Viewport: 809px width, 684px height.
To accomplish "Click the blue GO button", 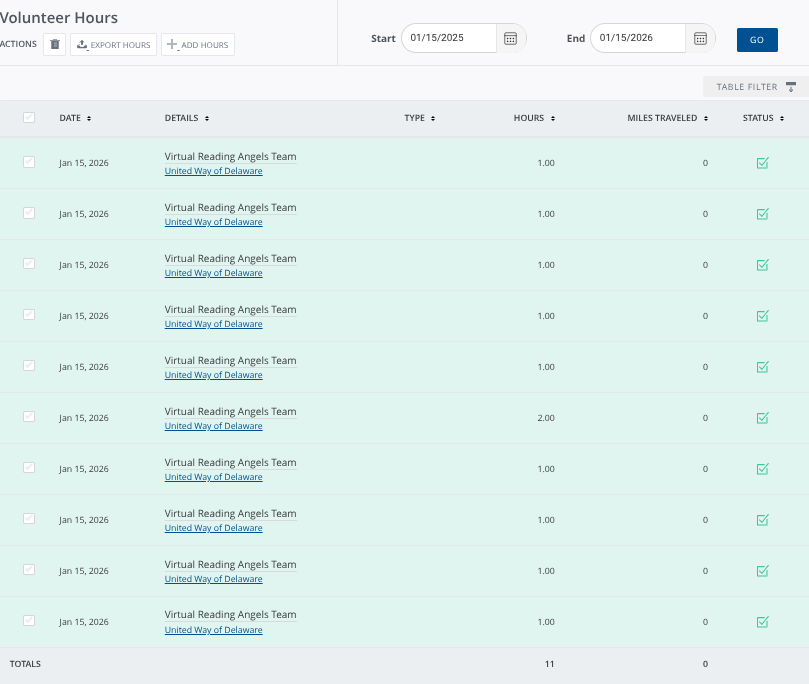I will [757, 39].
